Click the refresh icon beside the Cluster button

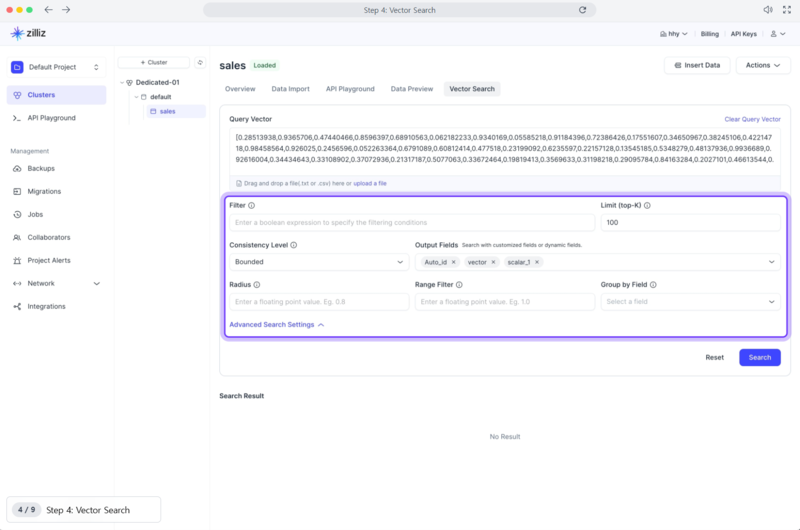[x=199, y=62]
